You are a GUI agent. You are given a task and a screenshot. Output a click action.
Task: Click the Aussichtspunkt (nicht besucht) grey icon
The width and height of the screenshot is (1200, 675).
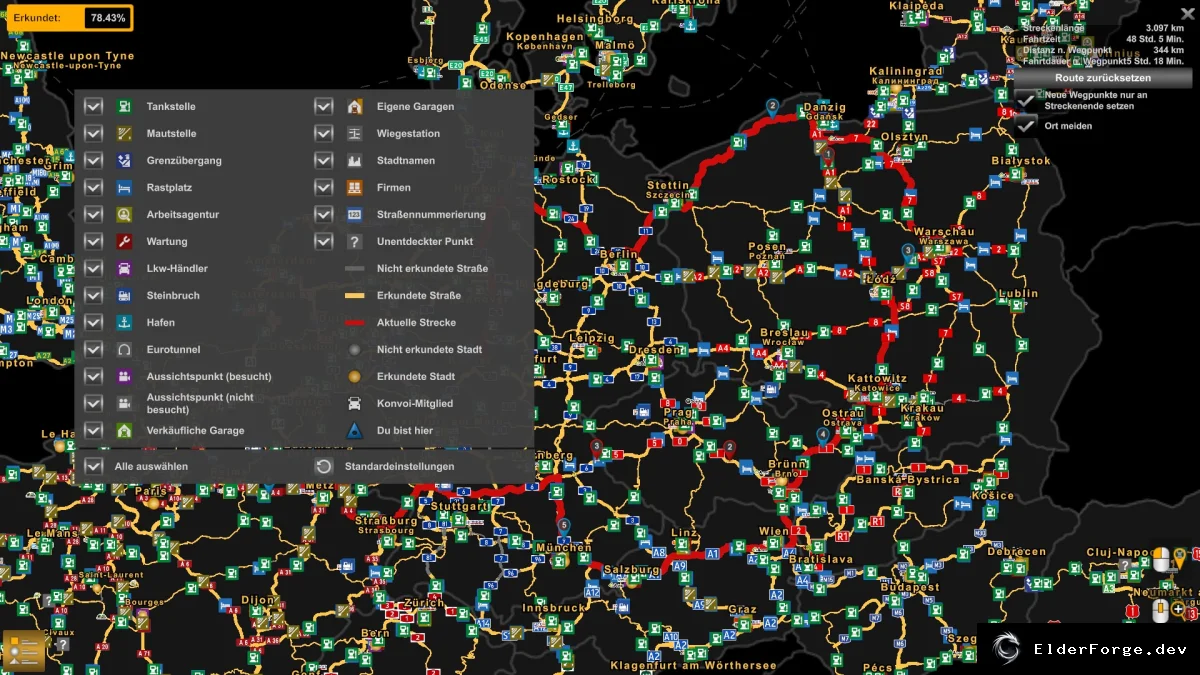tap(124, 403)
